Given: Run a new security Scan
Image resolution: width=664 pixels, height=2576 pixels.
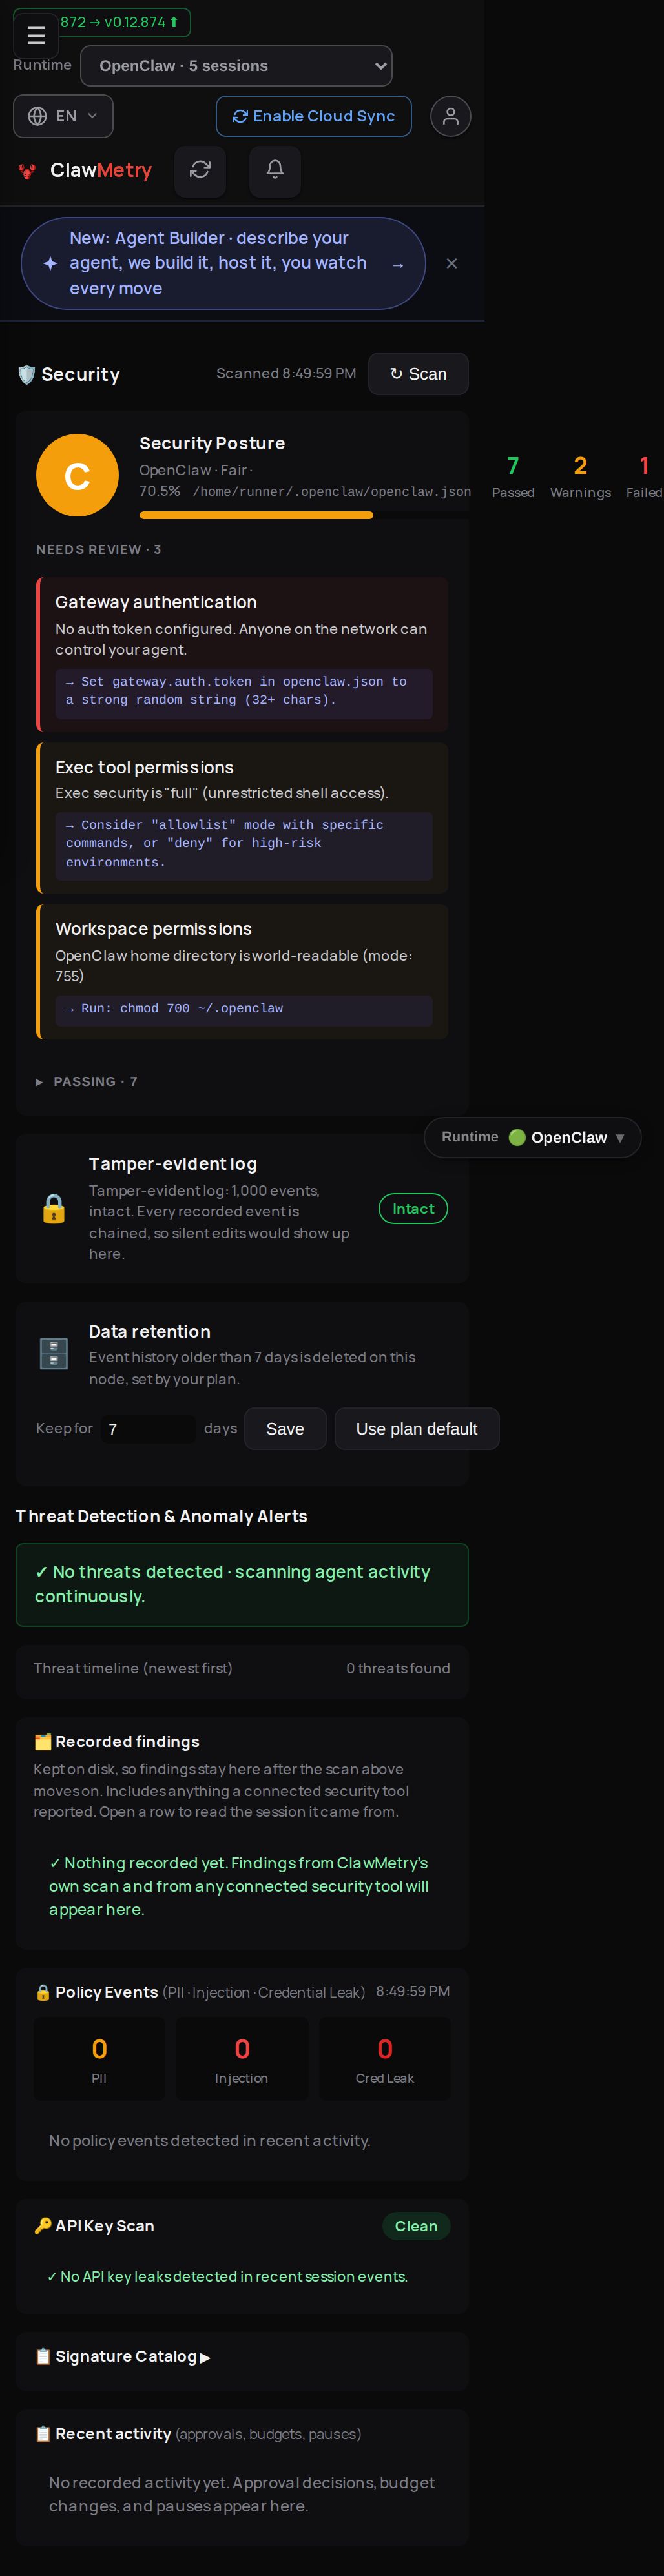Looking at the screenshot, I should [x=418, y=374].
